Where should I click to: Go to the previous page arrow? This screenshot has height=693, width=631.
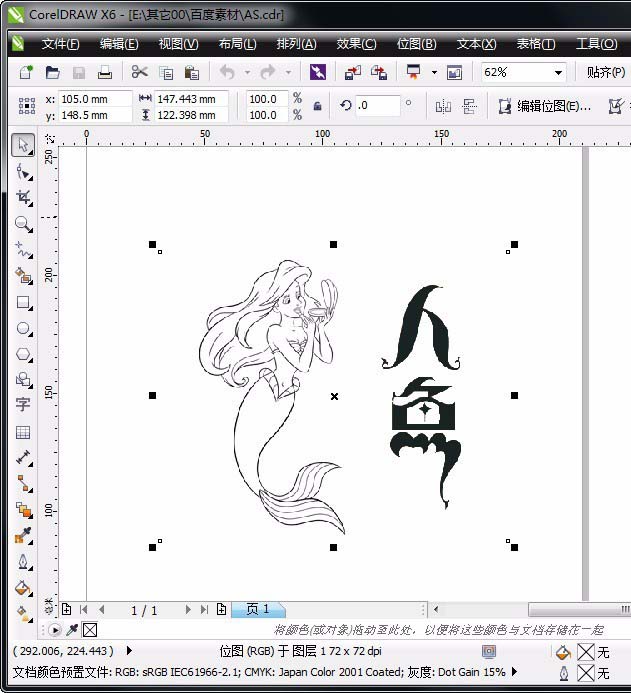(x=102, y=610)
